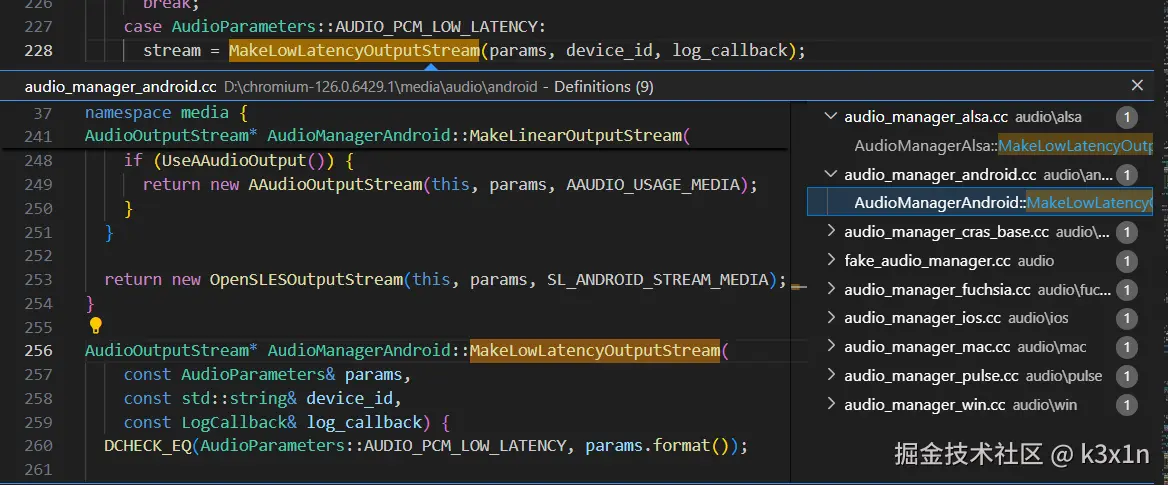Expand audio_manager_cras_base.cc file entry

pos(831,232)
